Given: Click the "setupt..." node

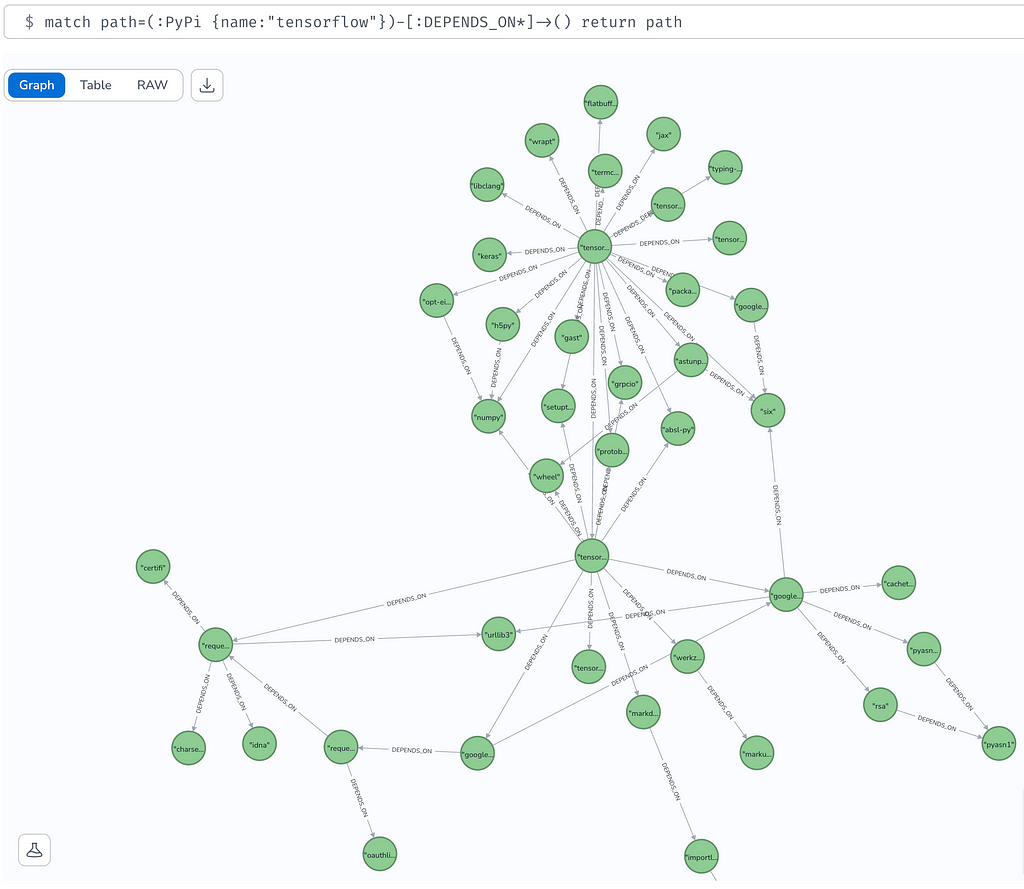Looking at the screenshot, I should point(558,406).
